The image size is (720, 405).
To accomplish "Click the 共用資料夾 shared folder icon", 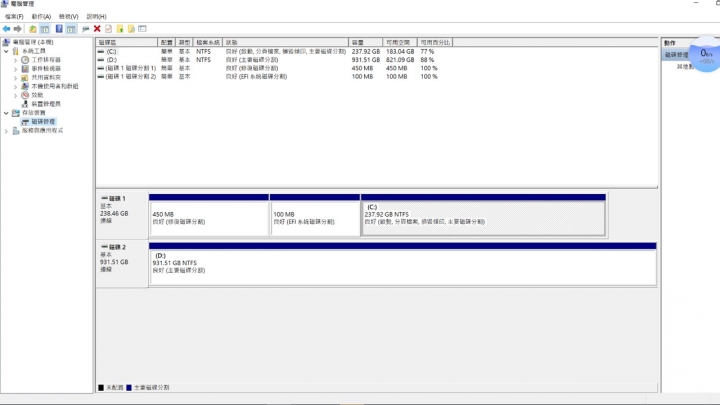I will point(25,77).
